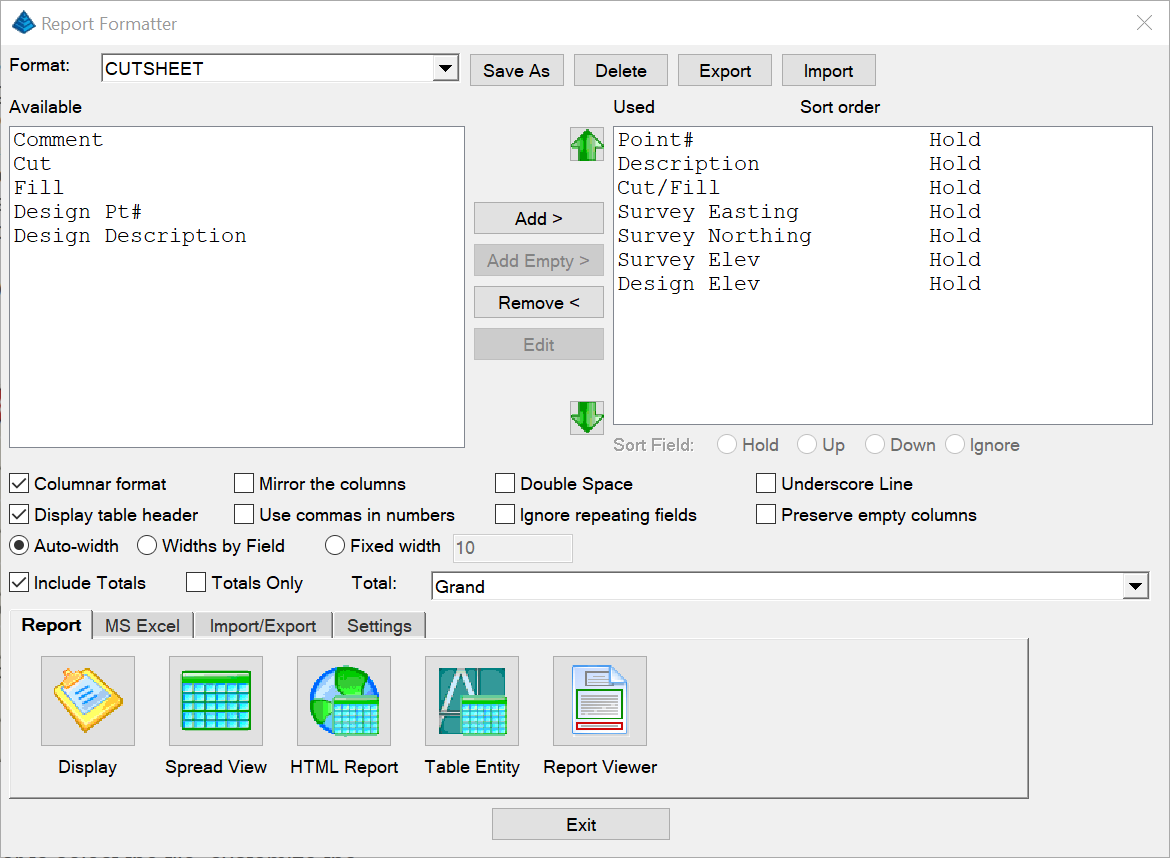Viewport: 1170px width, 858px height.
Task: Click the Table Entity icon
Action: click(472, 701)
